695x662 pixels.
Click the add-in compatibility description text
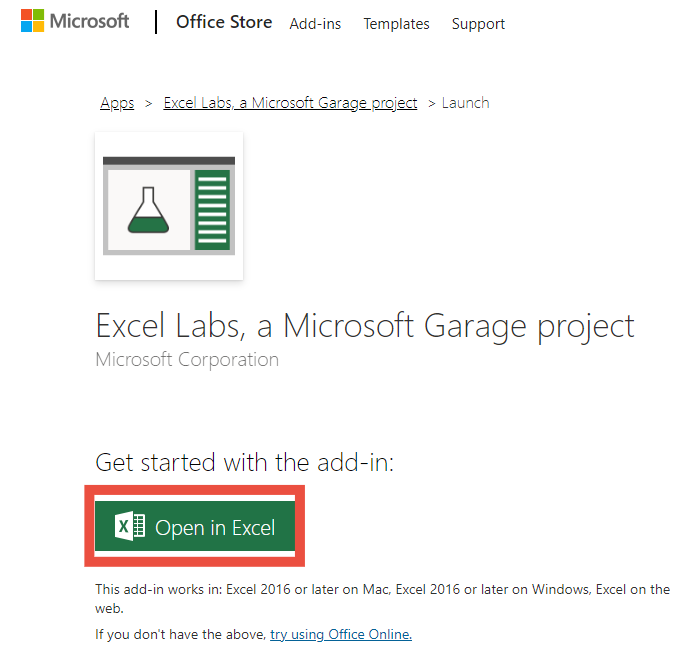click(x=382, y=598)
